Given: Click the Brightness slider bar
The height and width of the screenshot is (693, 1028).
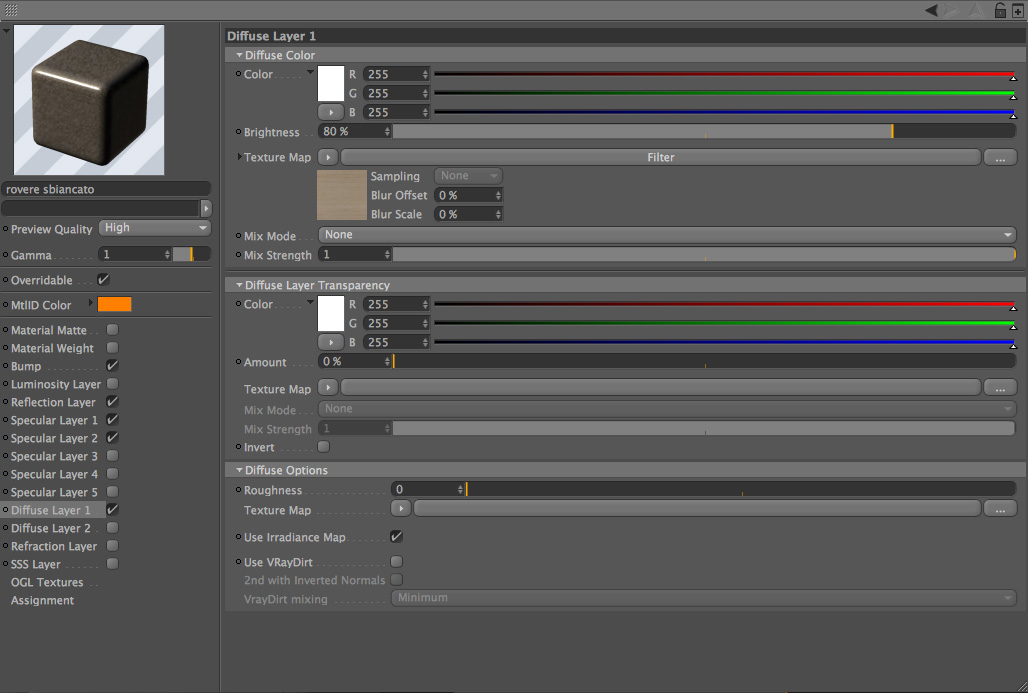Looking at the screenshot, I should pyautogui.click(x=704, y=132).
